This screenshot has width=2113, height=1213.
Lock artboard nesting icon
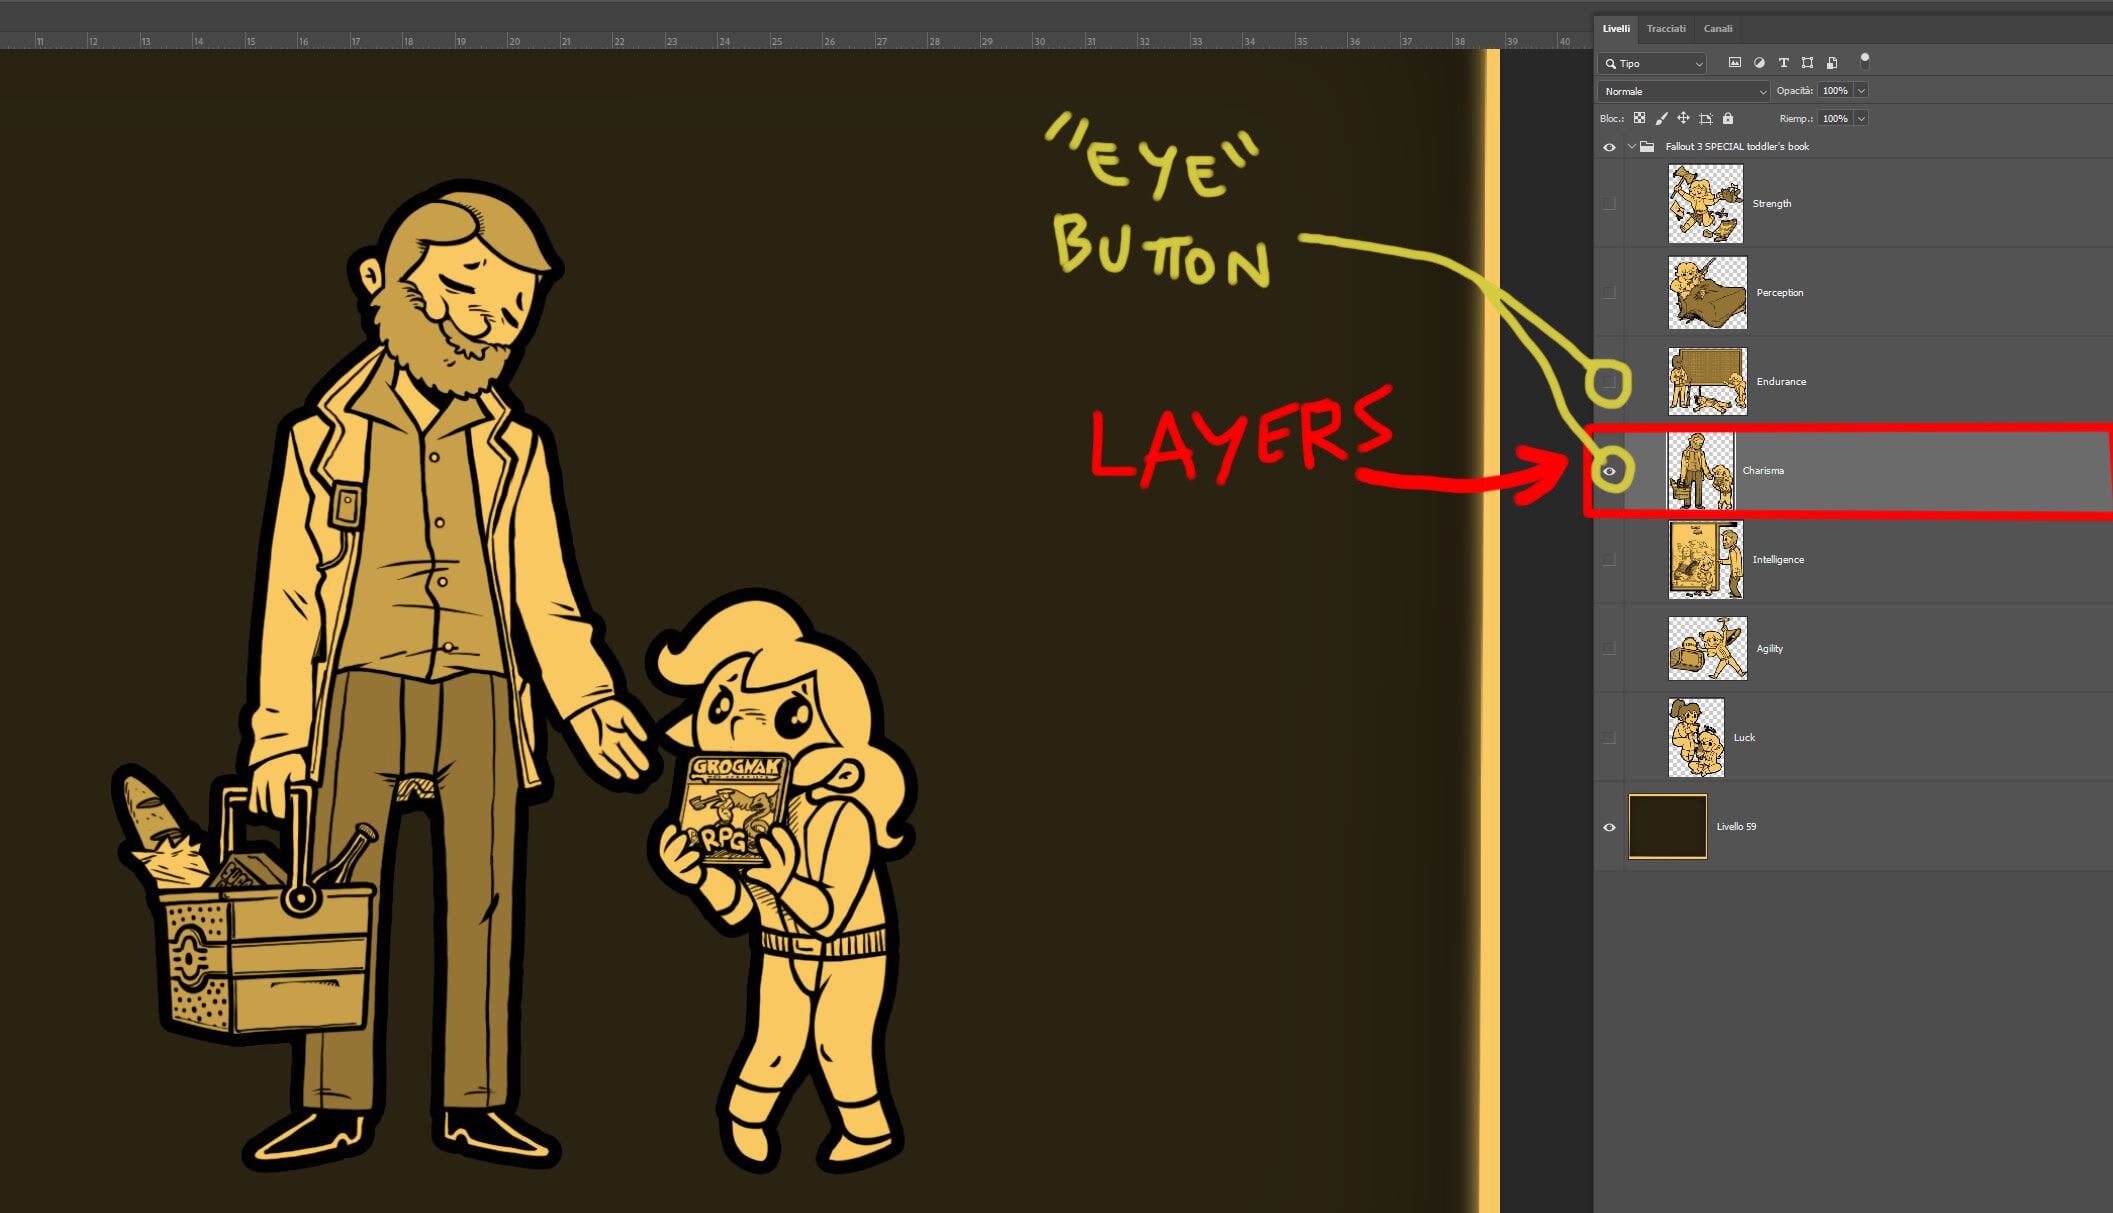(x=1706, y=118)
